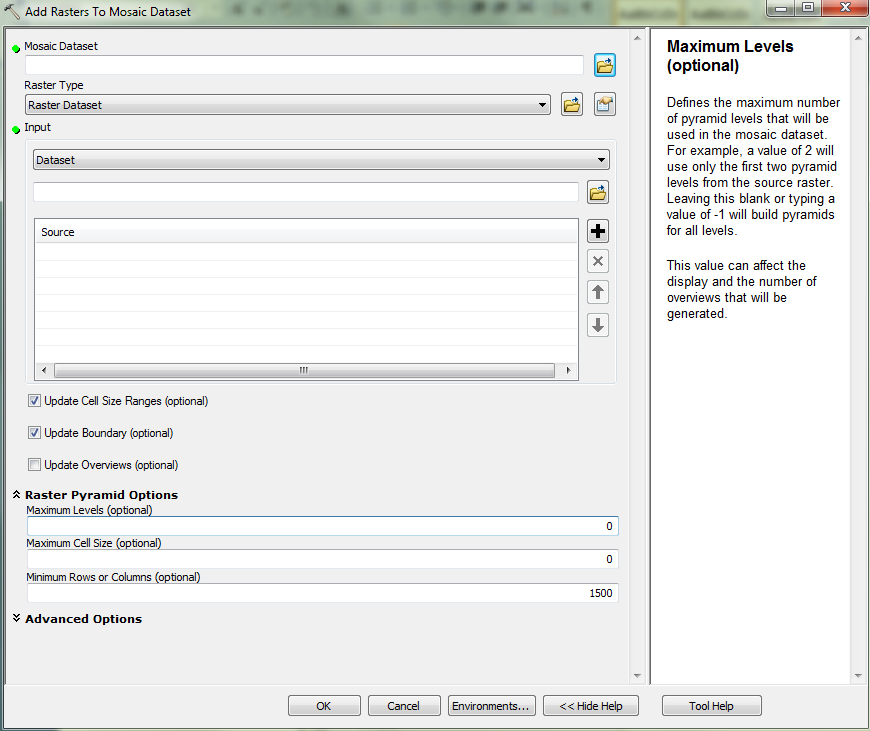
Task: Minimize the Add Rasters dialog
Action: point(781,8)
